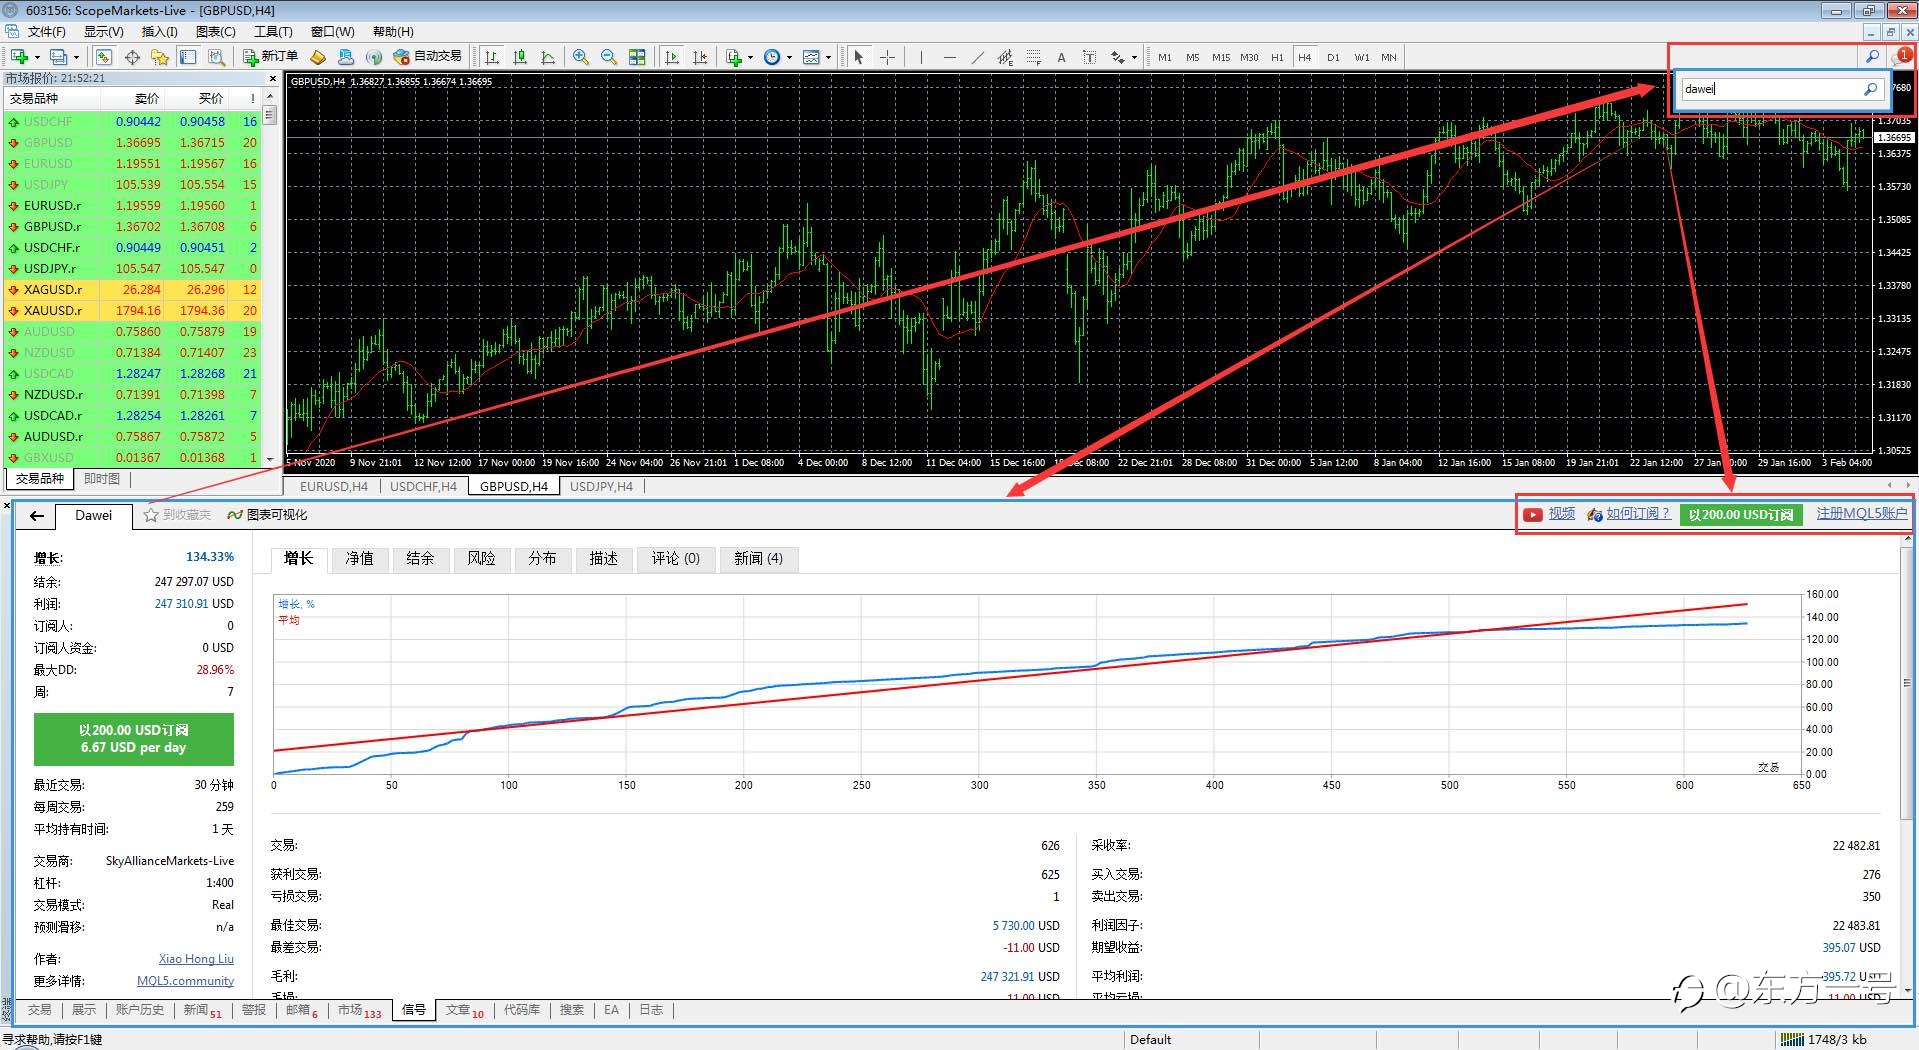The width and height of the screenshot is (1919, 1050).
Task: Open the 净值 tab in signal view
Action: tap(359, 558)
